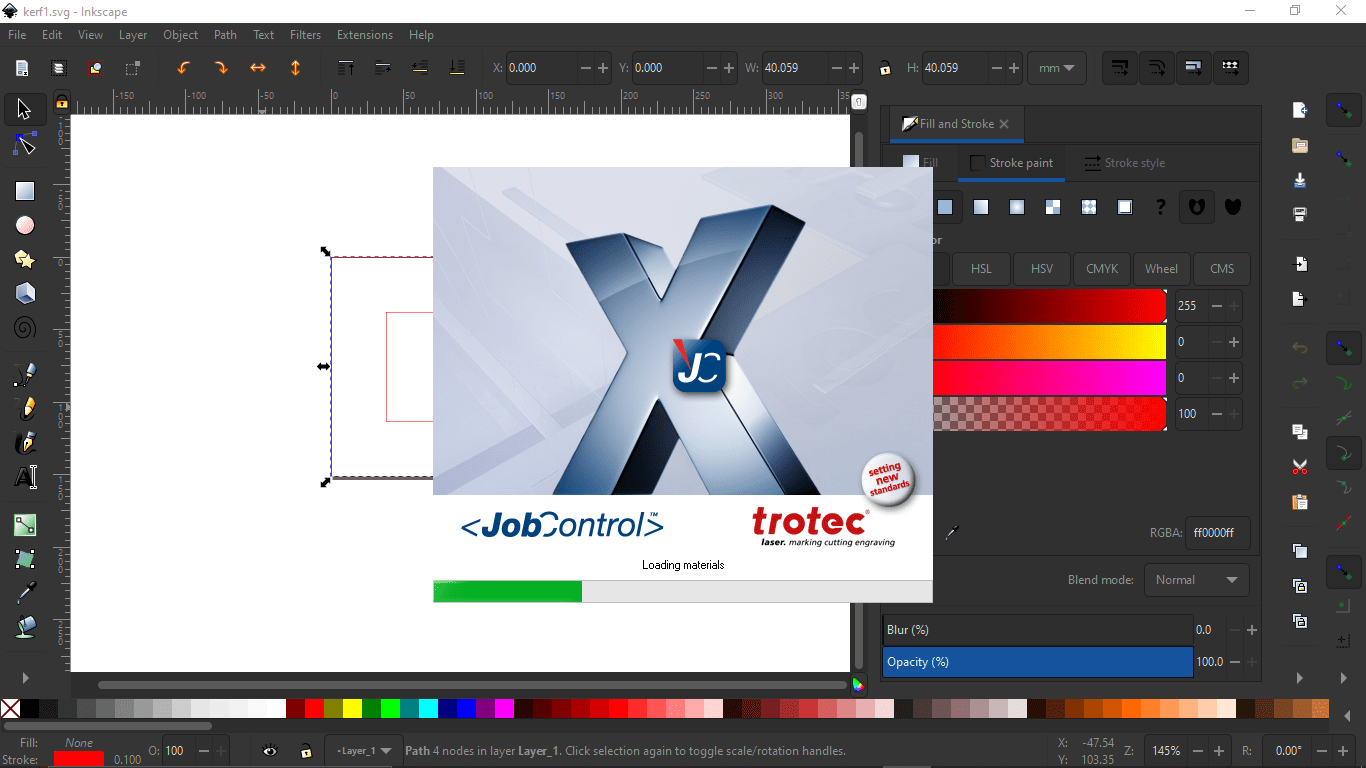This screenshot has width=1366, height=768.
Task: Open the Path menu
Action: (x=225, y=35)
